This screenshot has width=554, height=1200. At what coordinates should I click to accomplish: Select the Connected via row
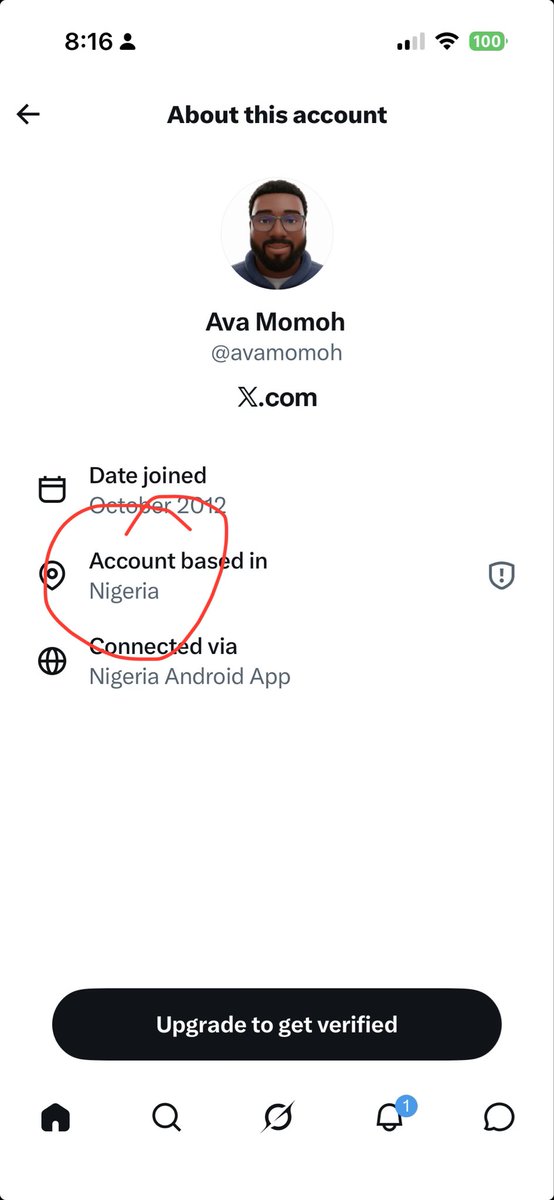(x=277, y=661)
